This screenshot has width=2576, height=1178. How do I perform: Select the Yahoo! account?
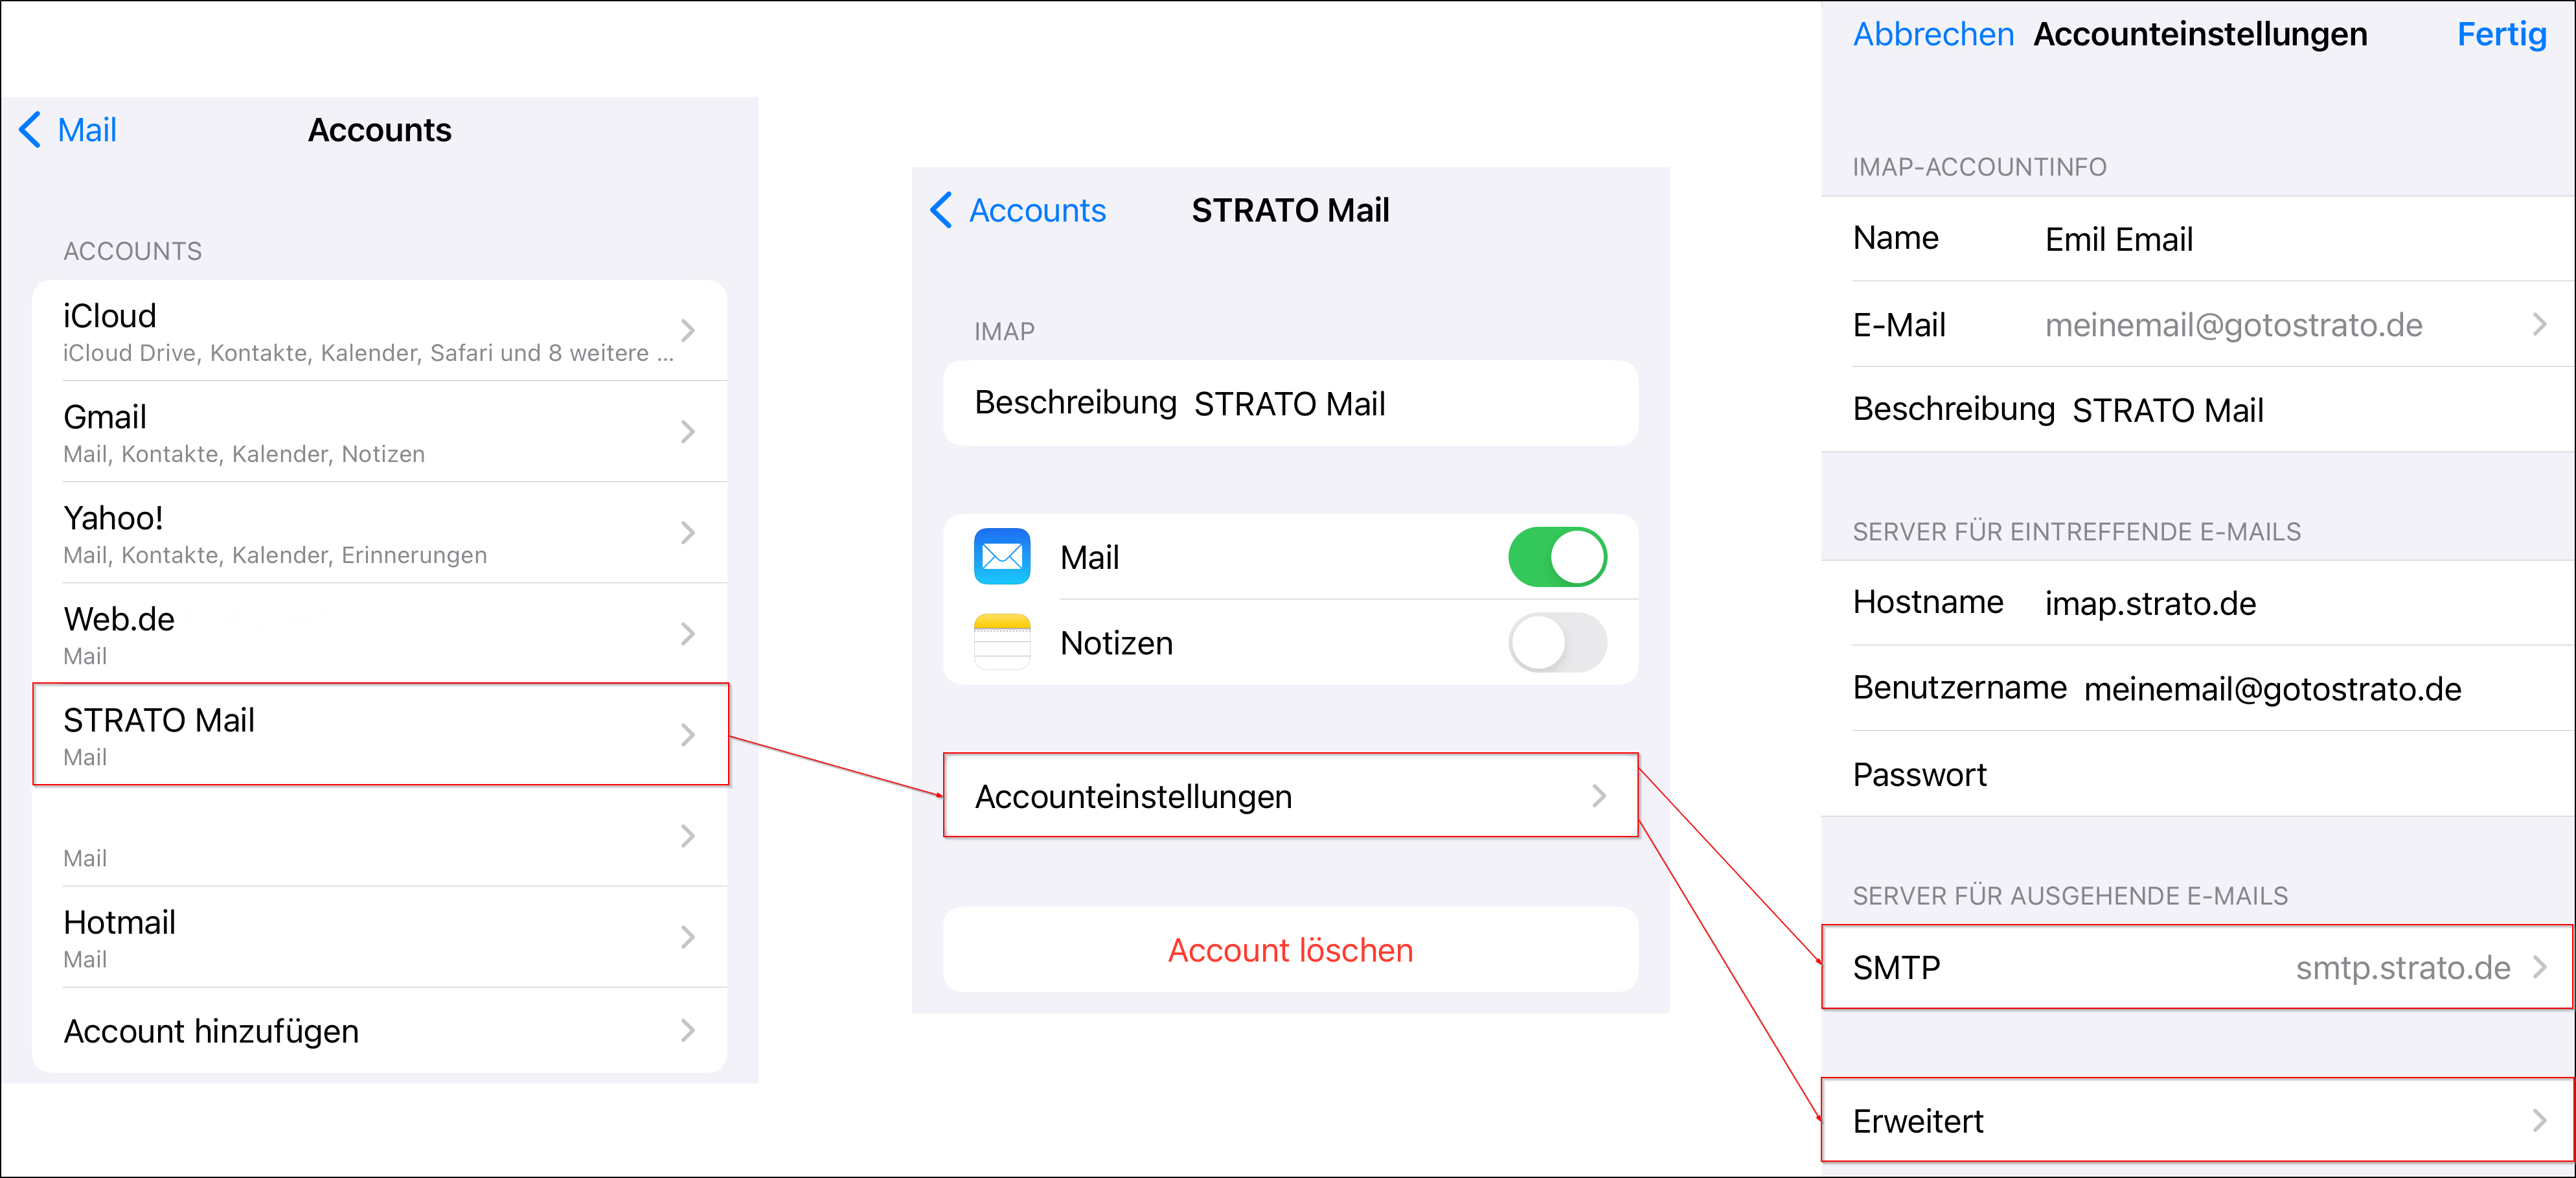click(x=380, y=533)
